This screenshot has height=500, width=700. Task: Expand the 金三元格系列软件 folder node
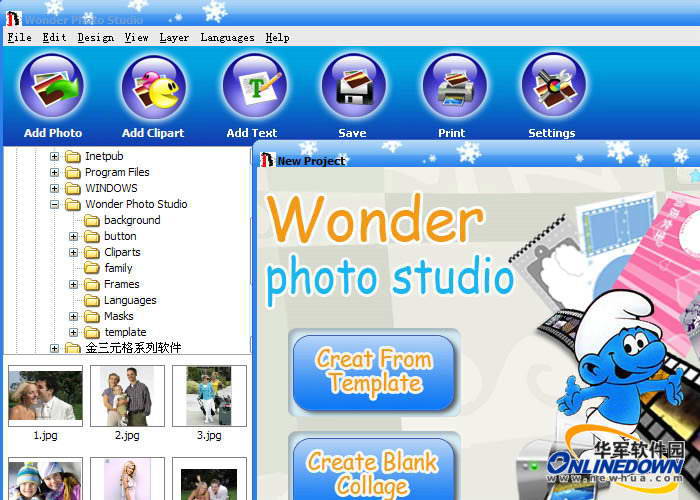[54, 348]
